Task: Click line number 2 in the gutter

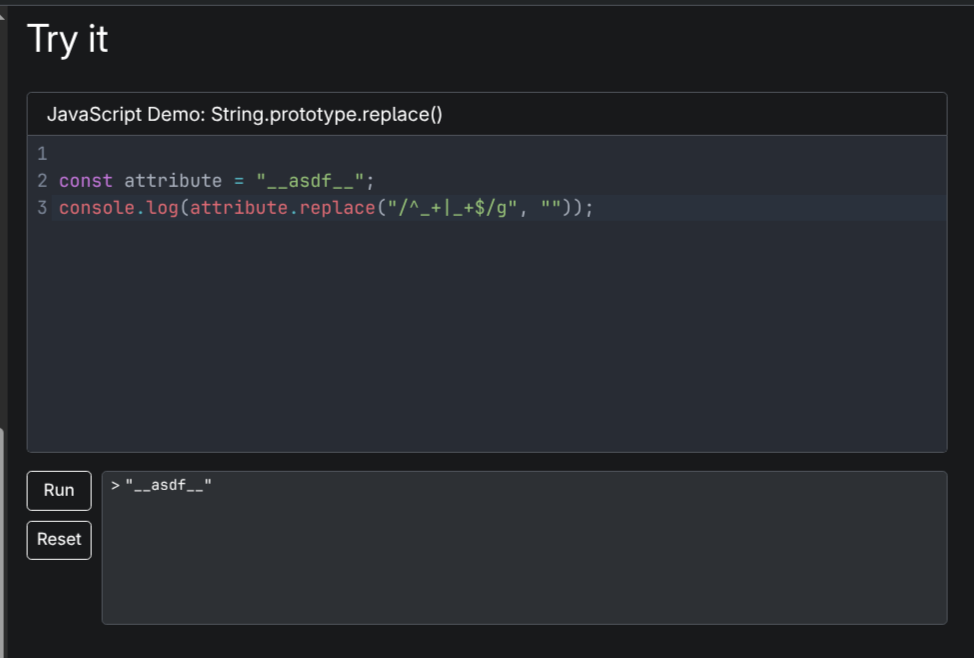Action: (x=42, y=181)
